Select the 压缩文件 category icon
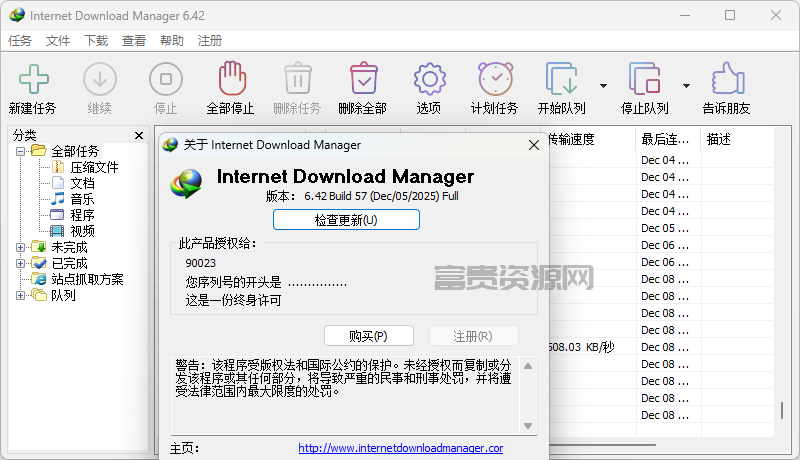This screenshot has width=800, height=460. [58, 167]
